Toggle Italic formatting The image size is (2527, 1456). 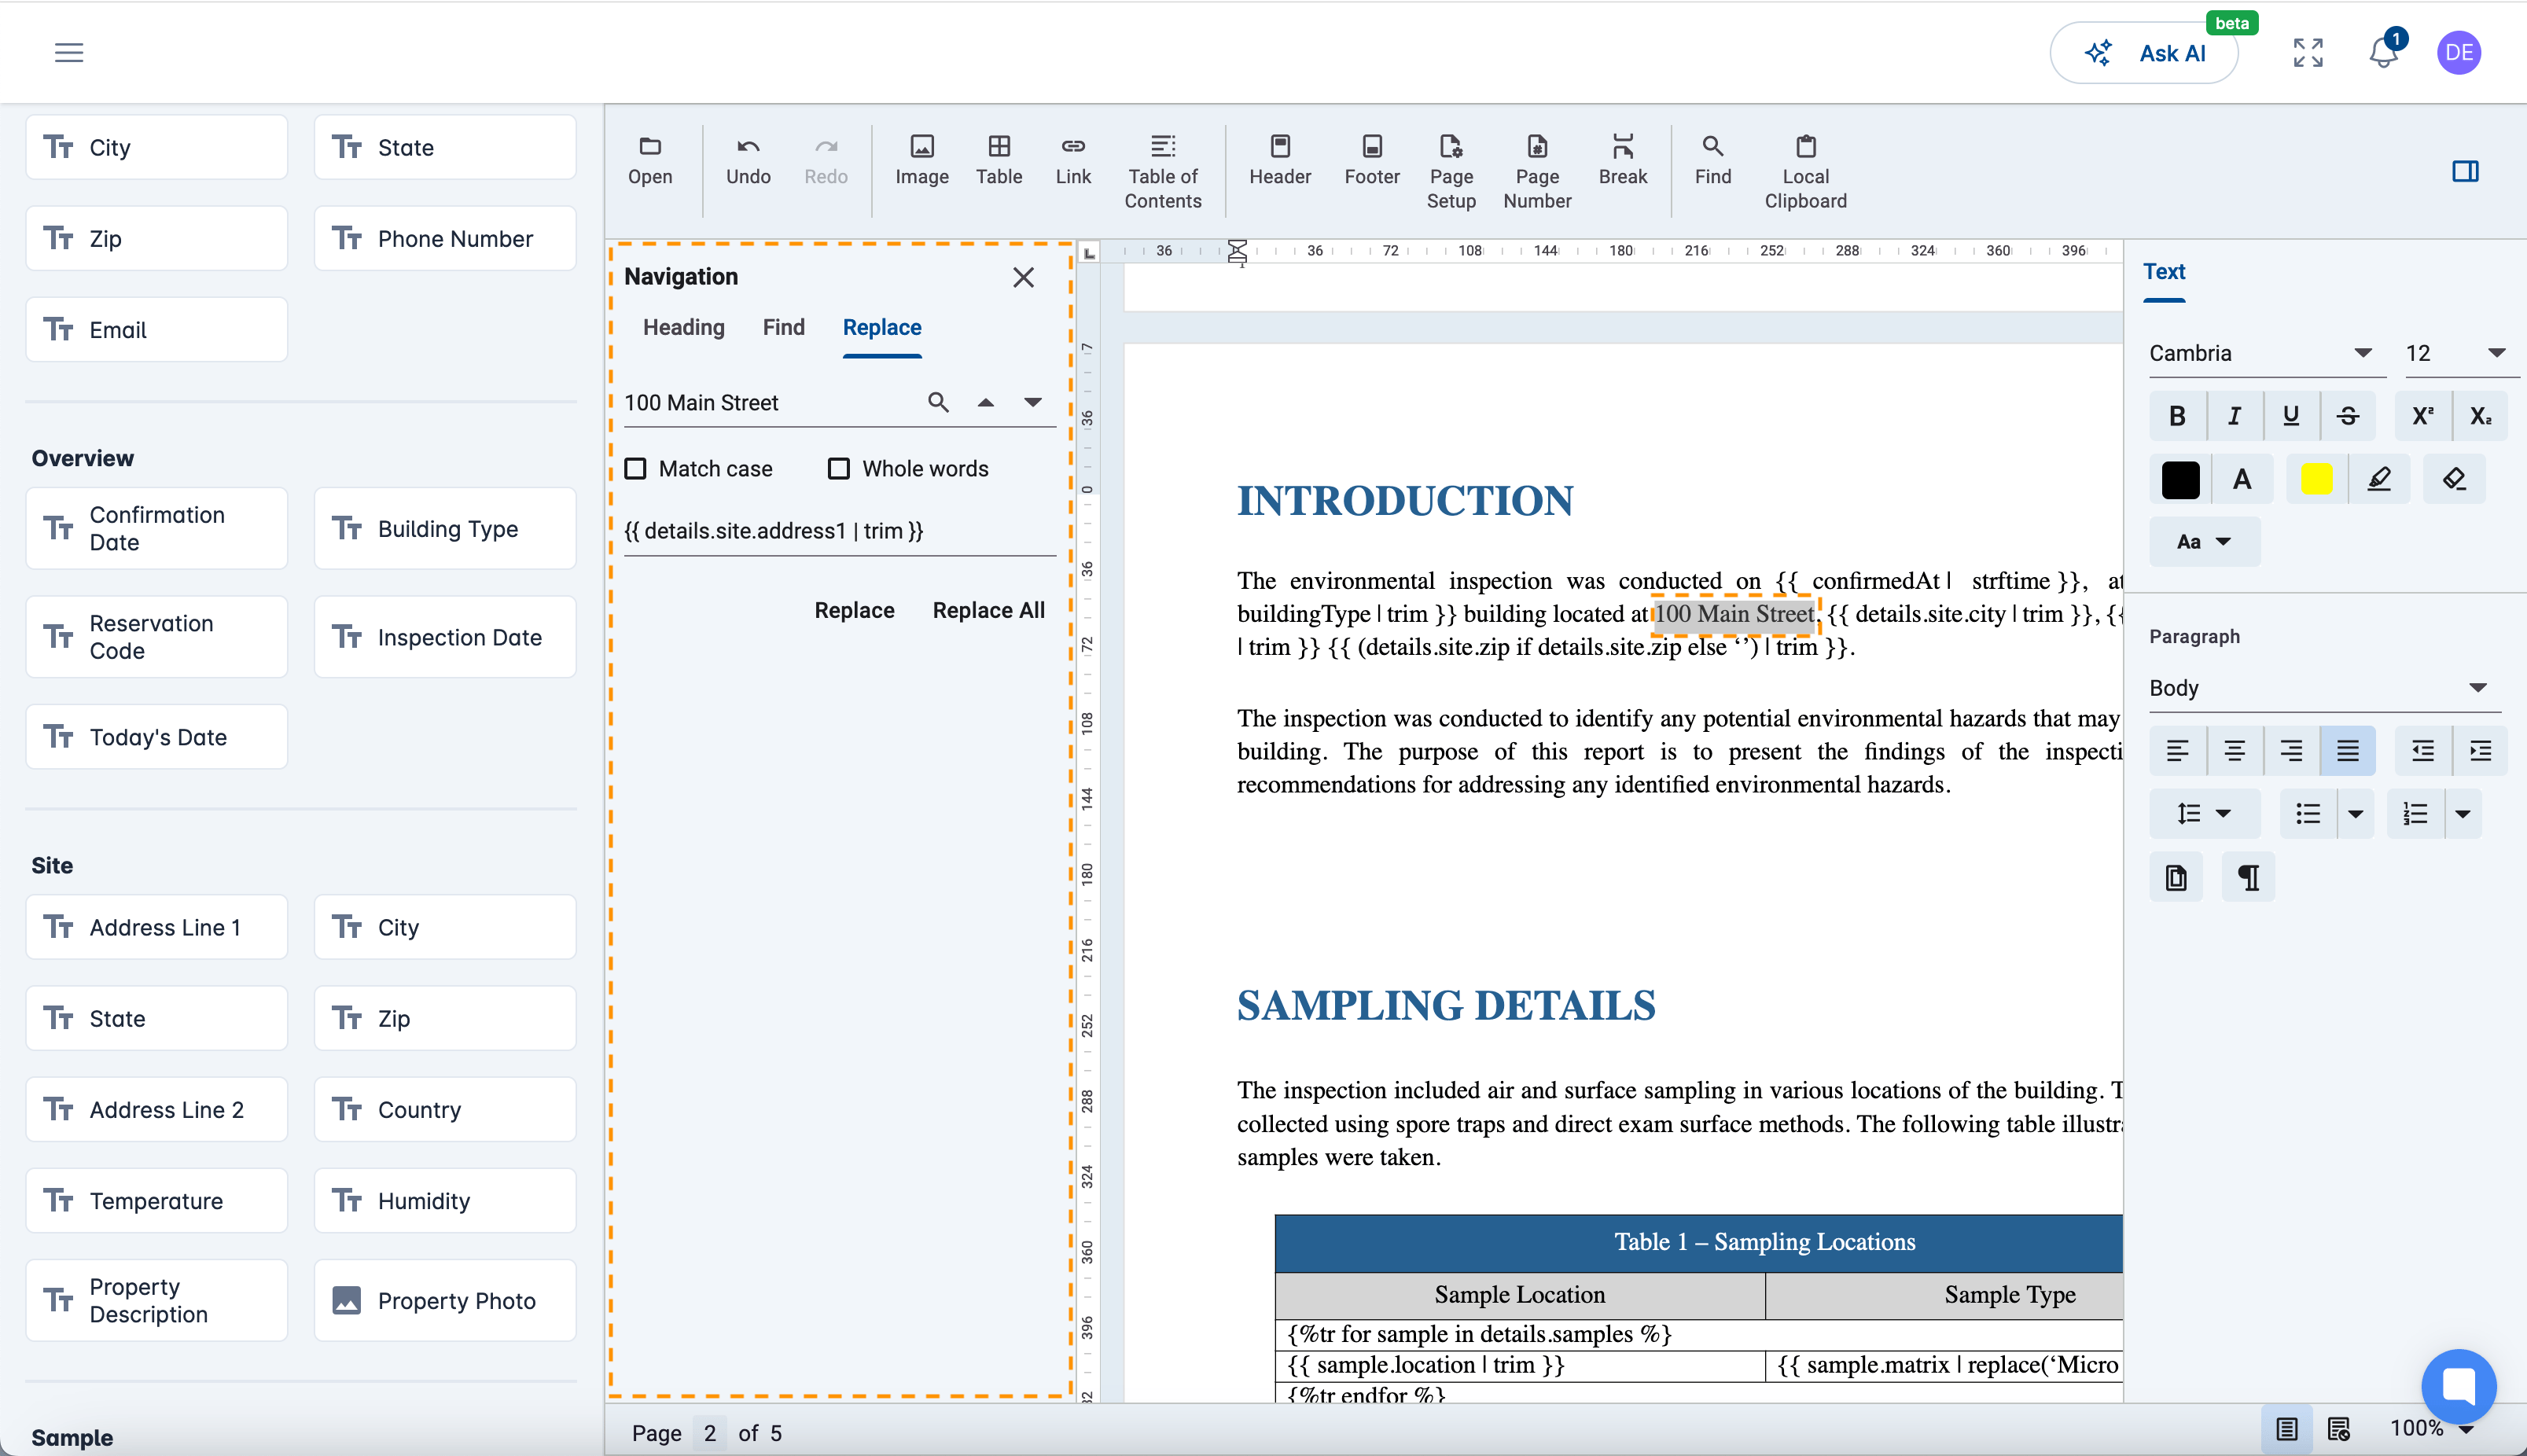tap(2234, 416)
